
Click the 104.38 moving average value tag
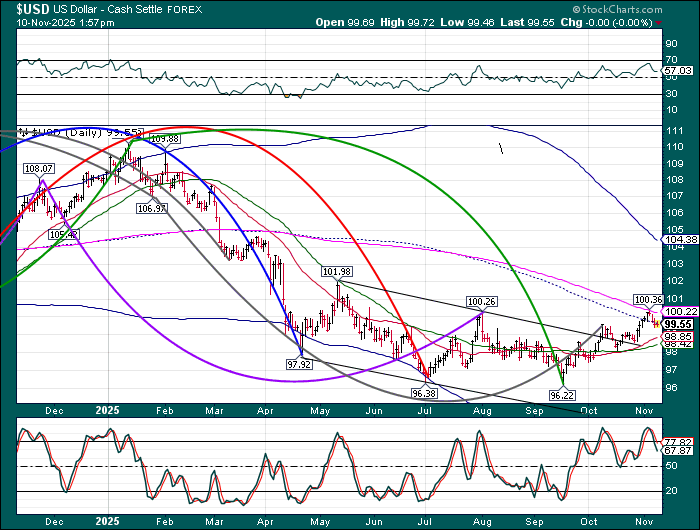coord(679,240)
